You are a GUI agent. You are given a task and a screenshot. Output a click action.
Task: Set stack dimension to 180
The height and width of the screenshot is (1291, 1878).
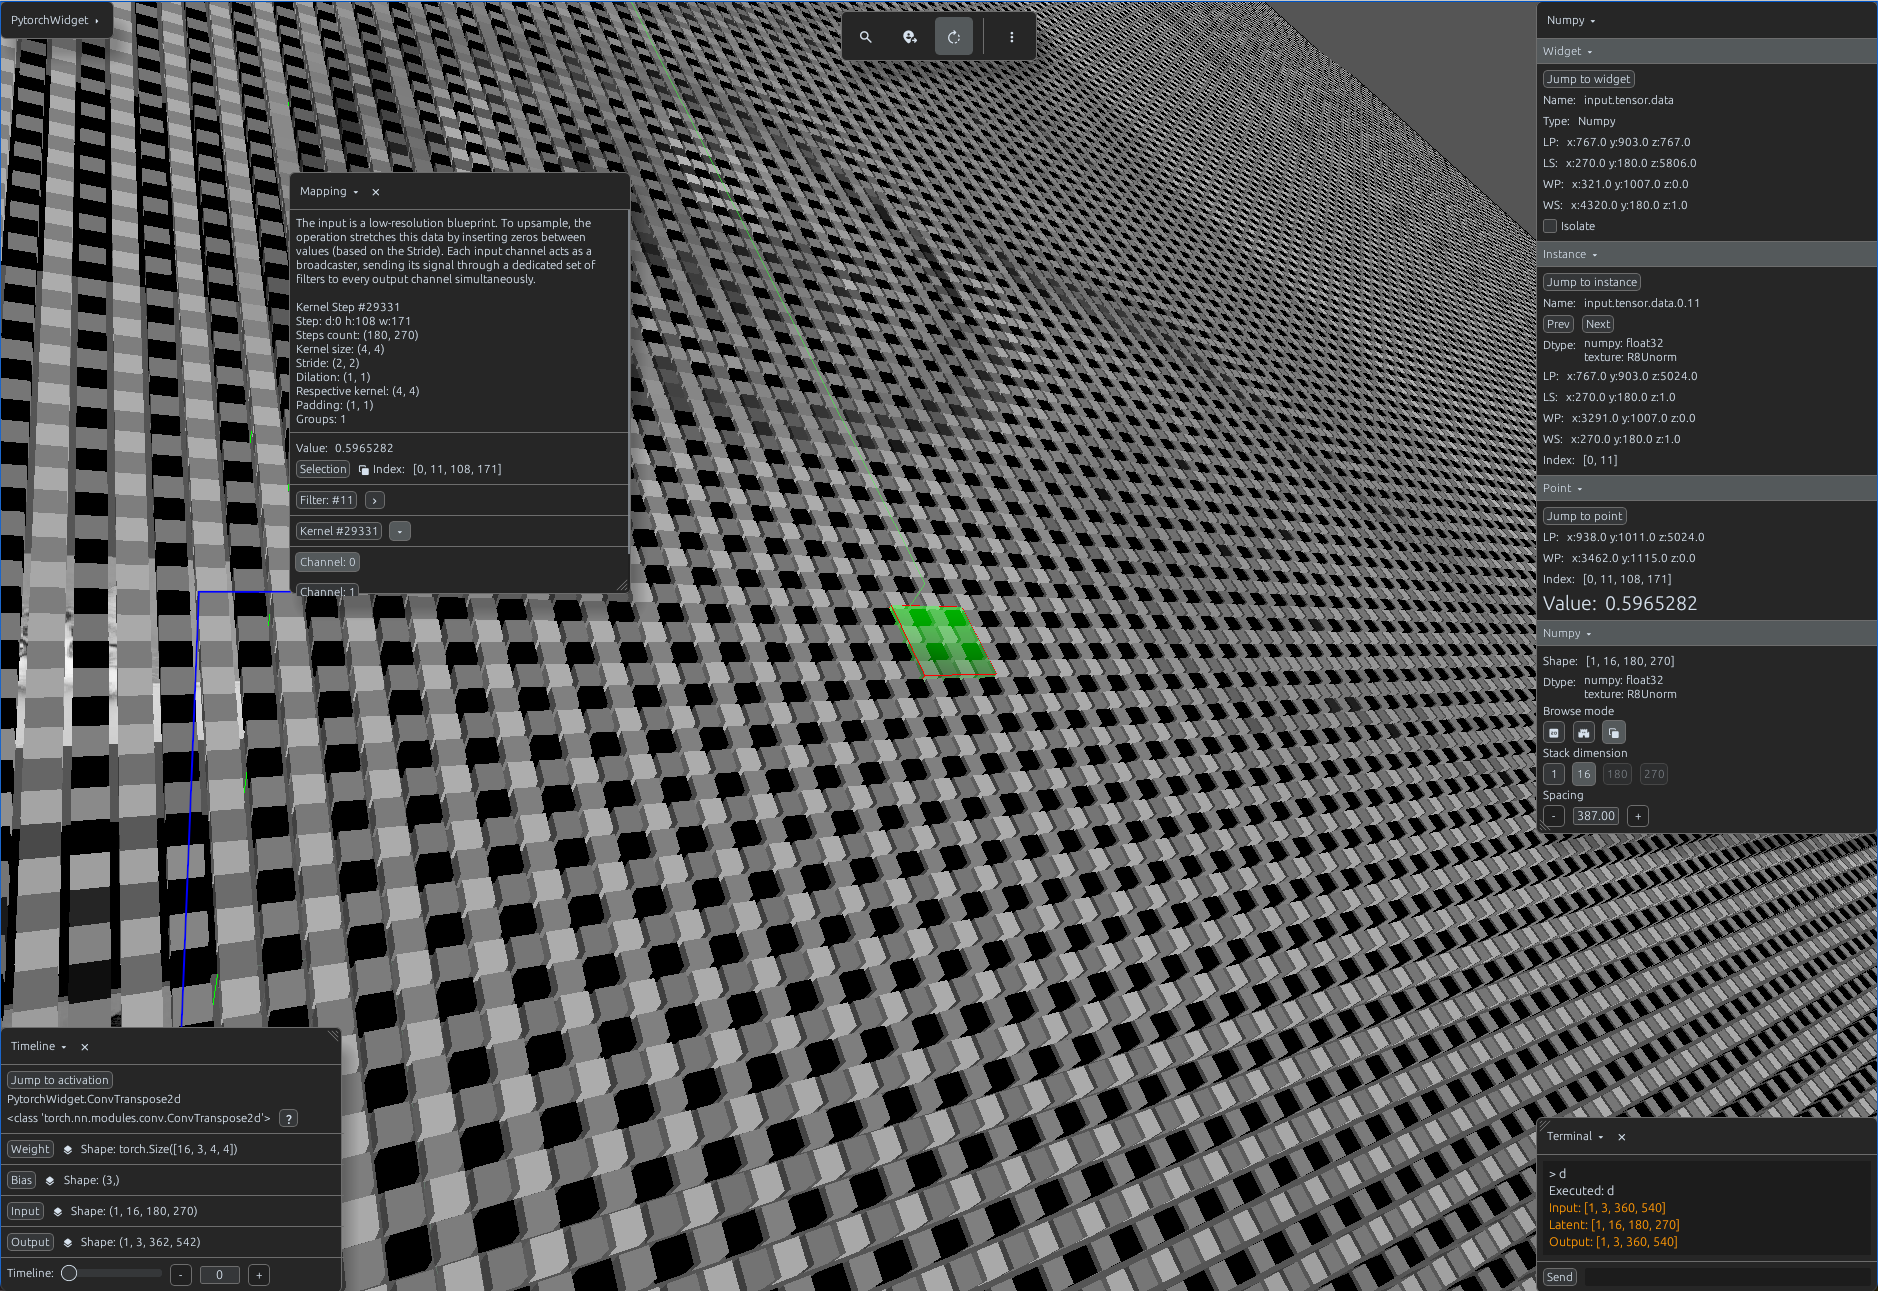[x=1617, y=774]
